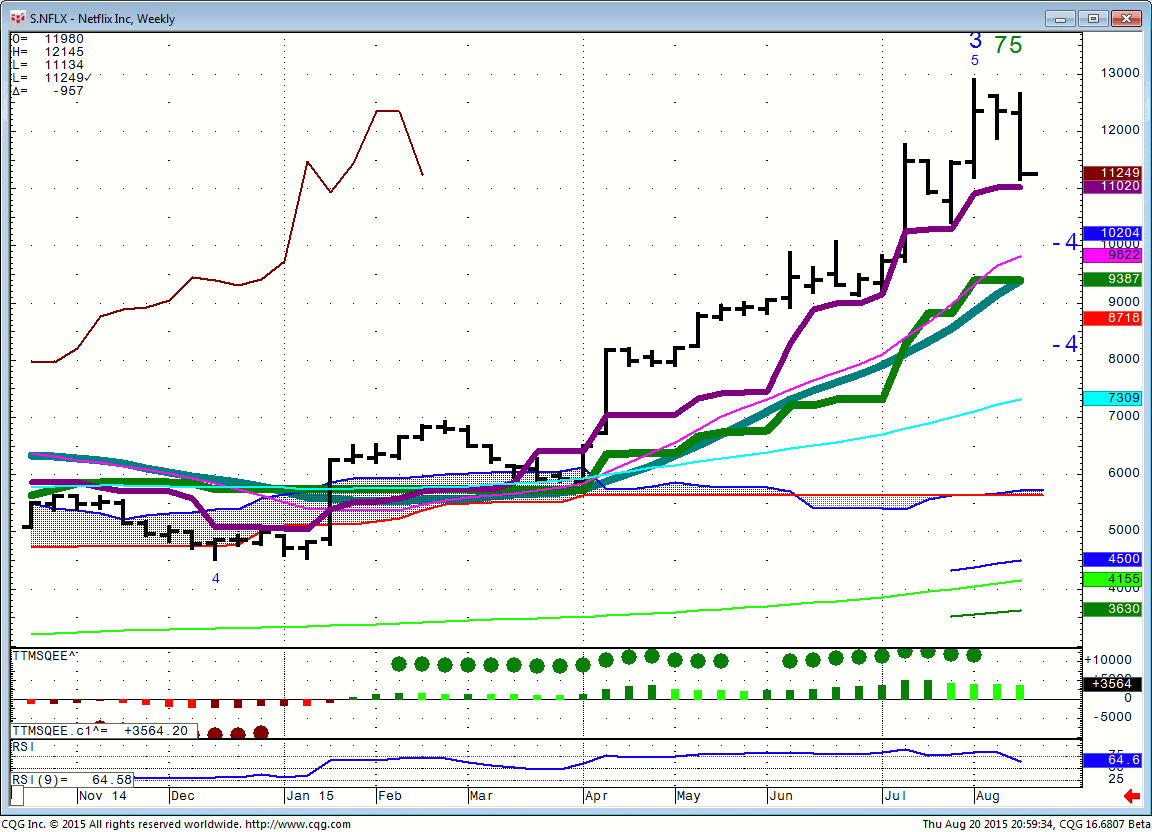Select the blue 10204 price label
1152x832 pixels.
(1112, 233)
